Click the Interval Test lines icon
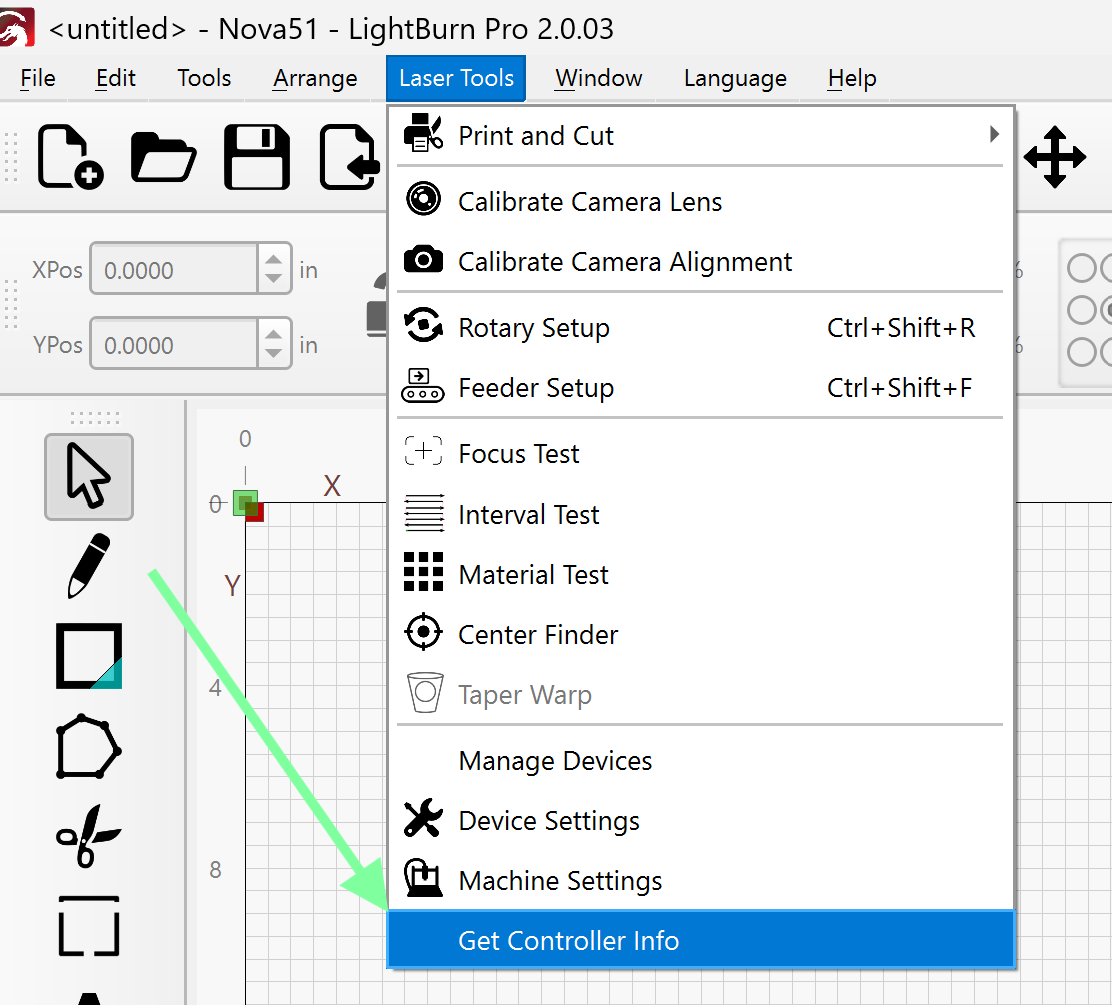The height and width of the screenshot is (1005, 1112). [x=424, y=513]
